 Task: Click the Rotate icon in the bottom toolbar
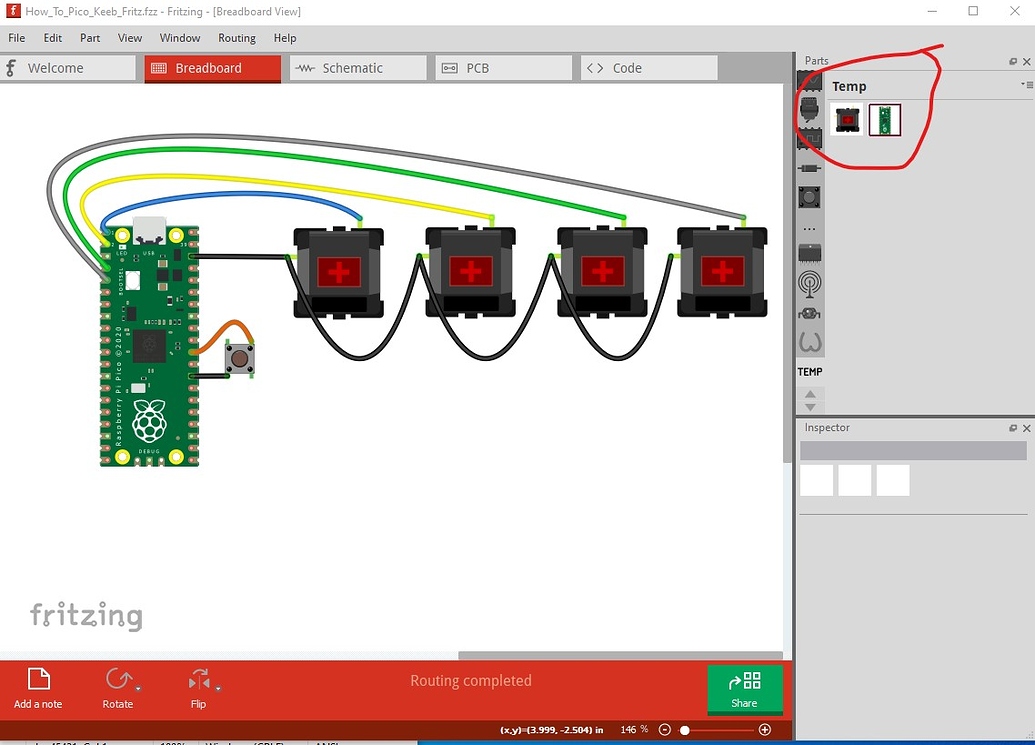click(118, 680)
